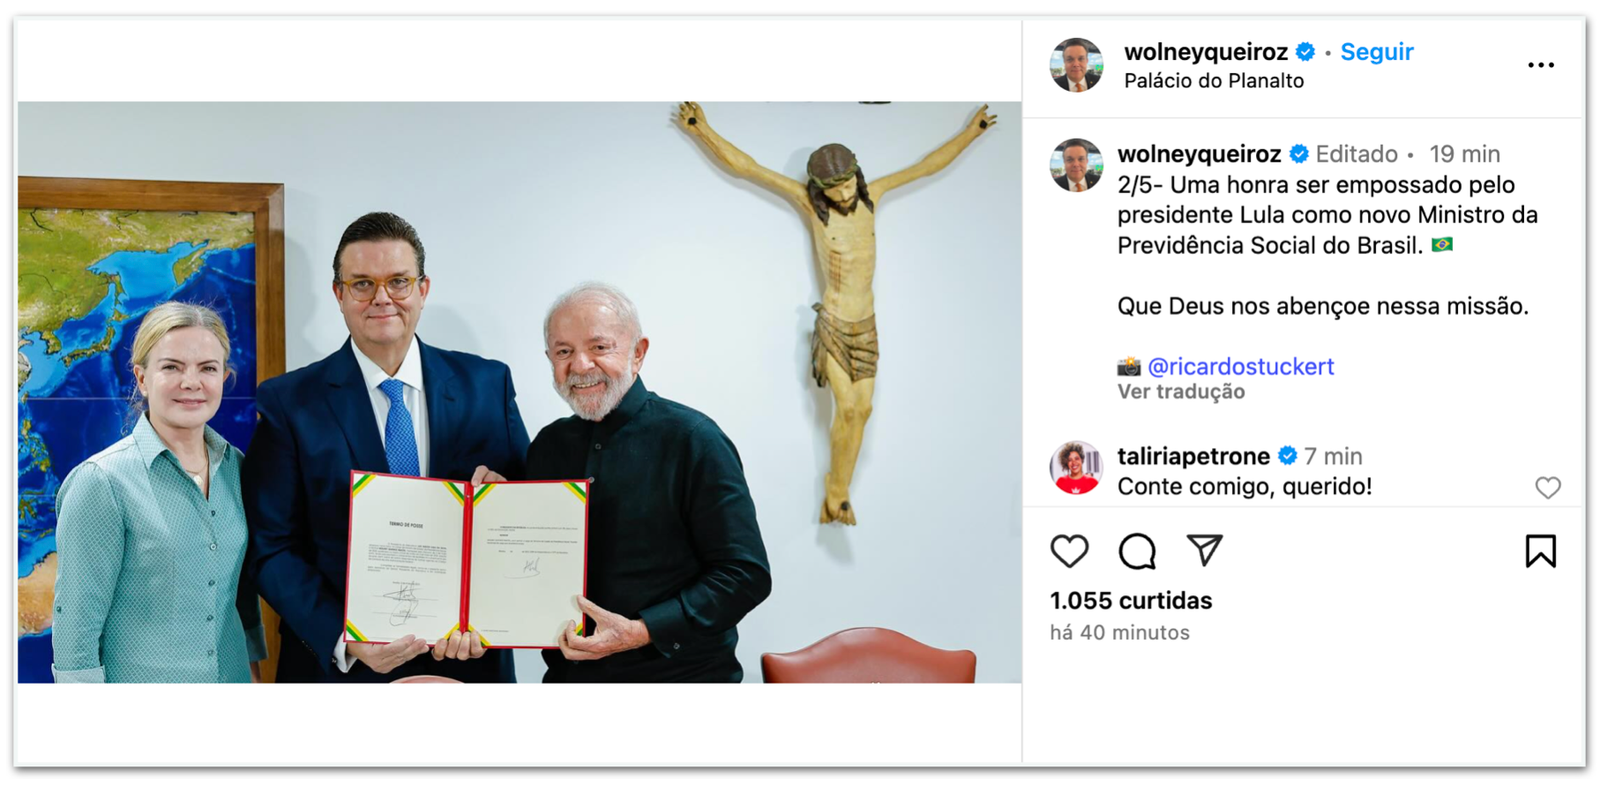This screenshot has height=785, width=1600.
Task: Open the @ricardostuckert profile mention
Action: (x=1241, y=367)
